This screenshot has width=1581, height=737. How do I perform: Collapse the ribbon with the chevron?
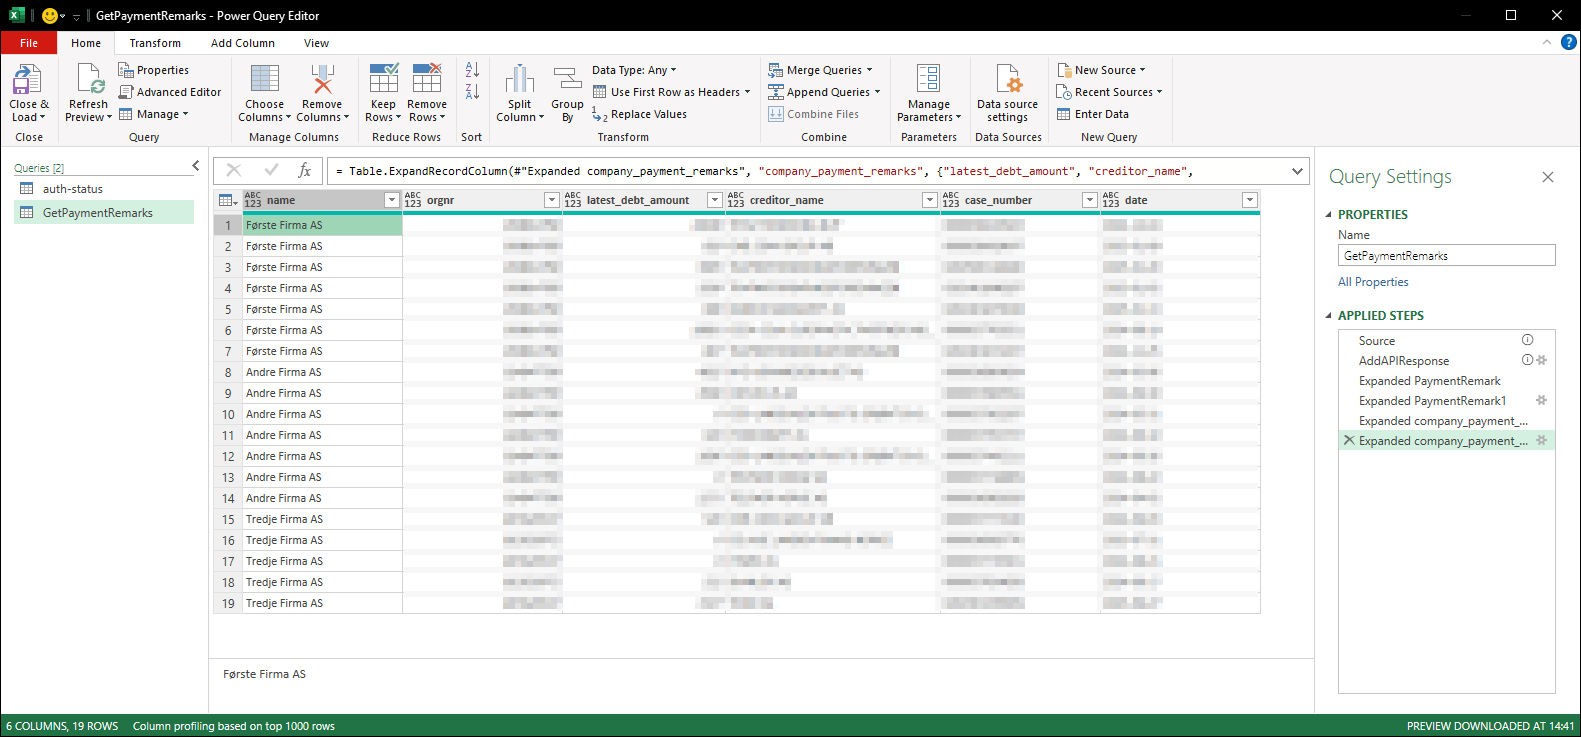tap(1547, 42)
